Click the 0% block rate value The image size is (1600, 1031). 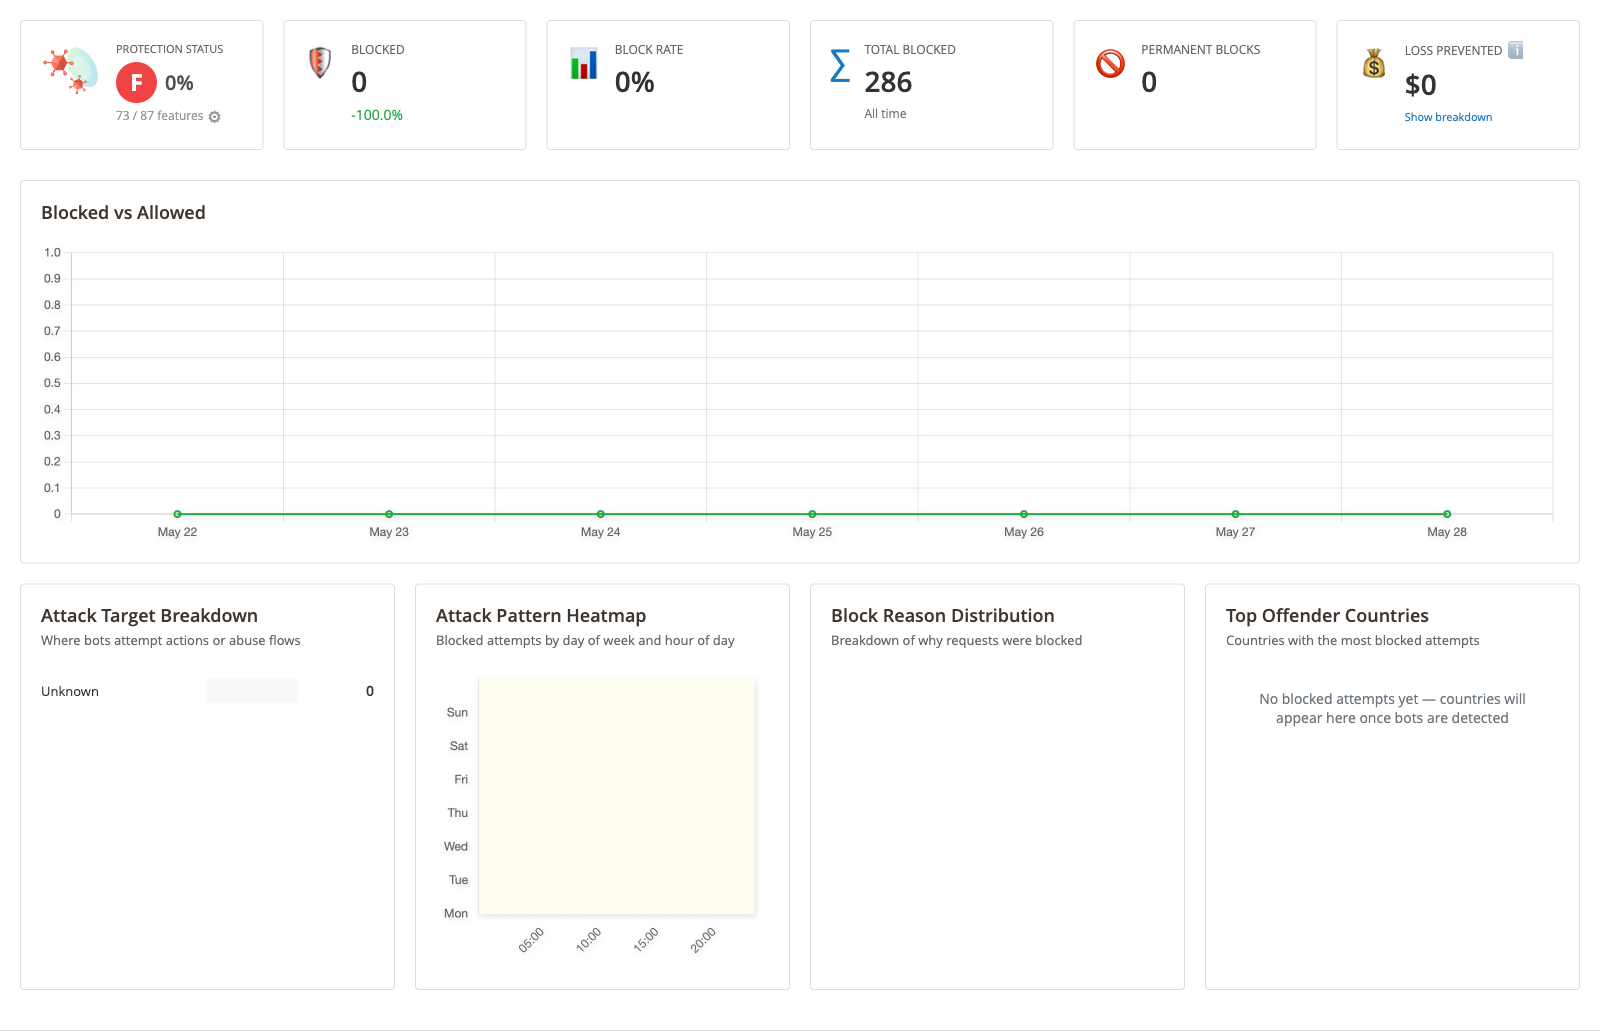coord(634,82)
